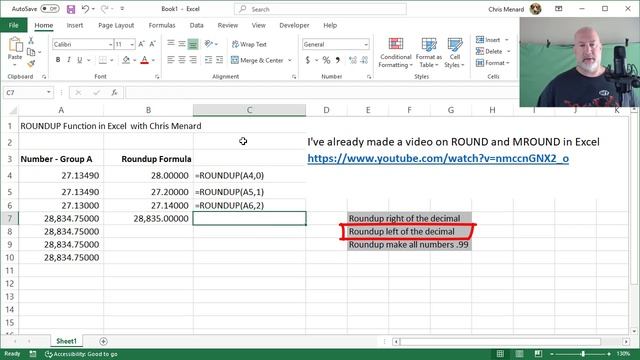Expand the Format cells dropdown
This screenshot has width=640, height=360.
click(x=508, y=63)
